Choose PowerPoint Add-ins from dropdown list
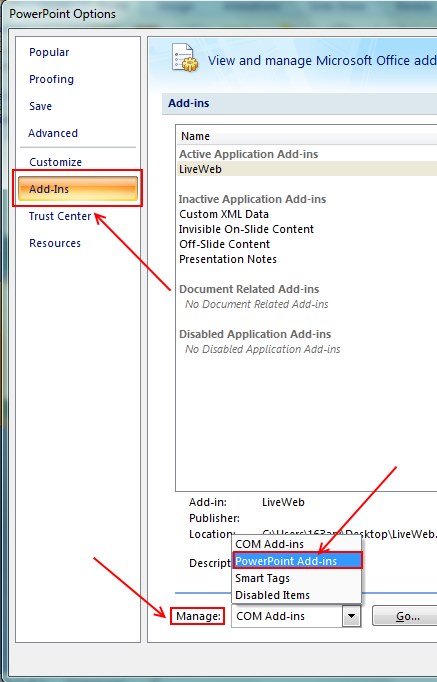The image size is (437, 682). (x=297, y=561)
